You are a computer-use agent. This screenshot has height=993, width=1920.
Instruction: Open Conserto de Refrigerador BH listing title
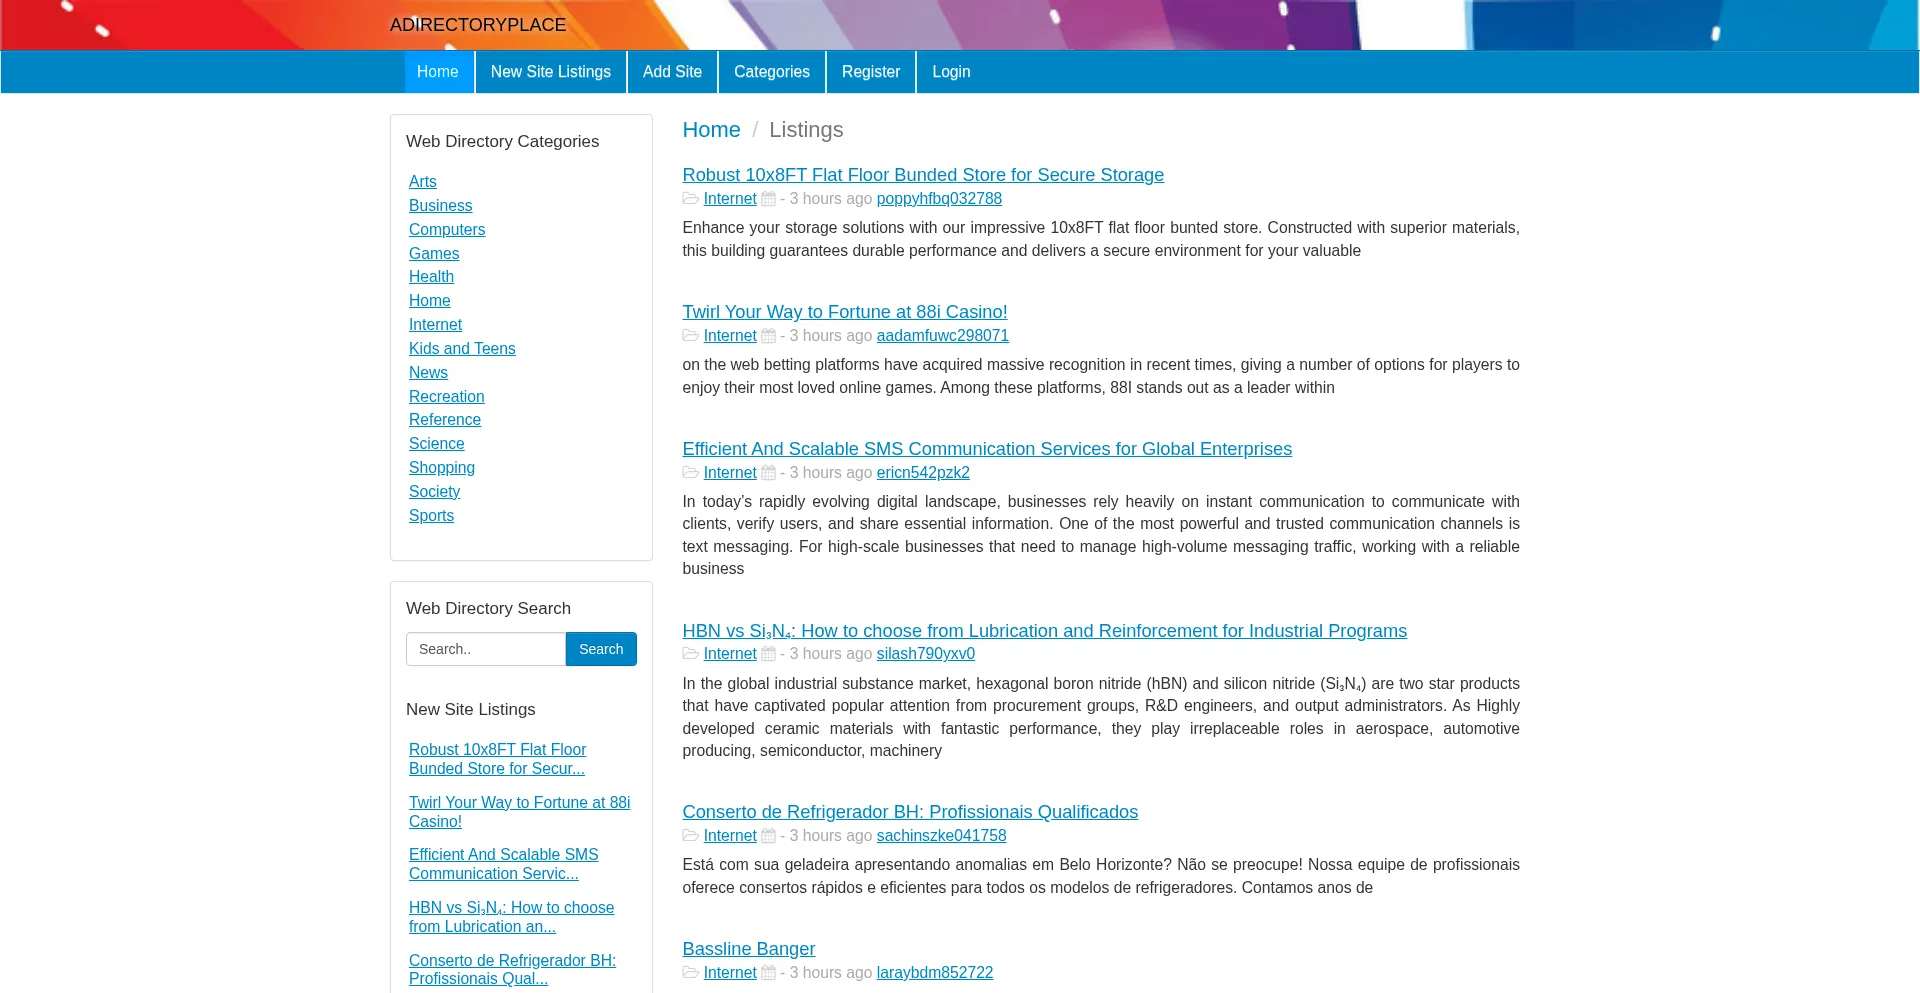click(x=910, y=812)
